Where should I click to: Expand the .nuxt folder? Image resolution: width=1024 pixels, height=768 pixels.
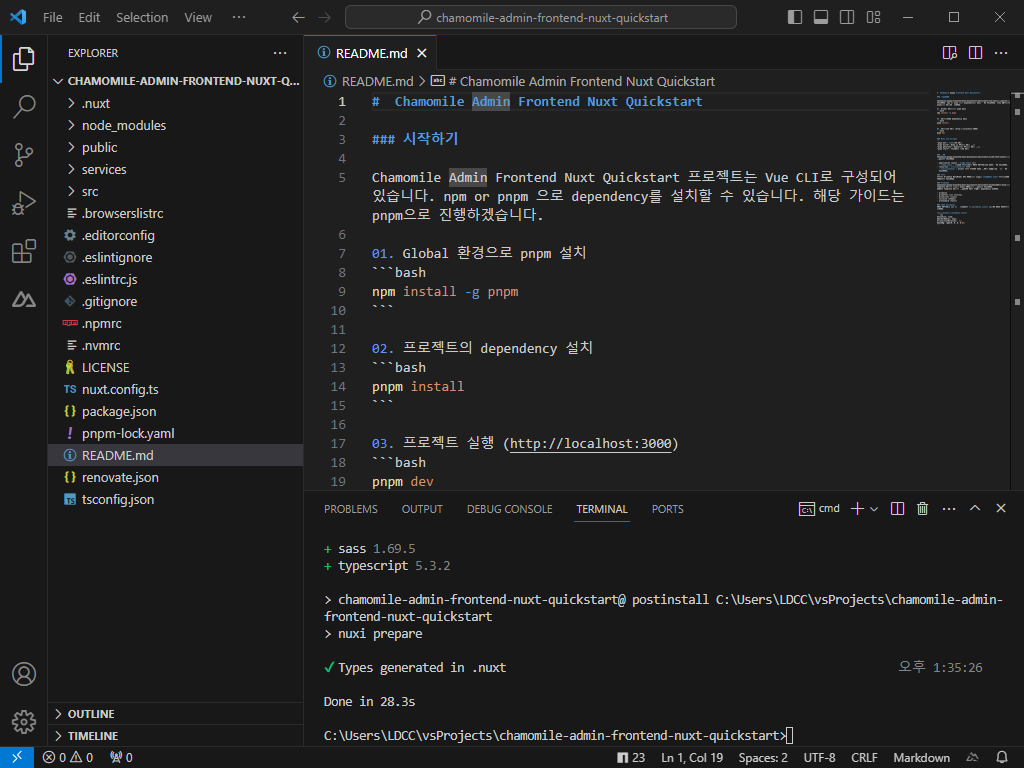pyautogui.click(x=175, y=103)
